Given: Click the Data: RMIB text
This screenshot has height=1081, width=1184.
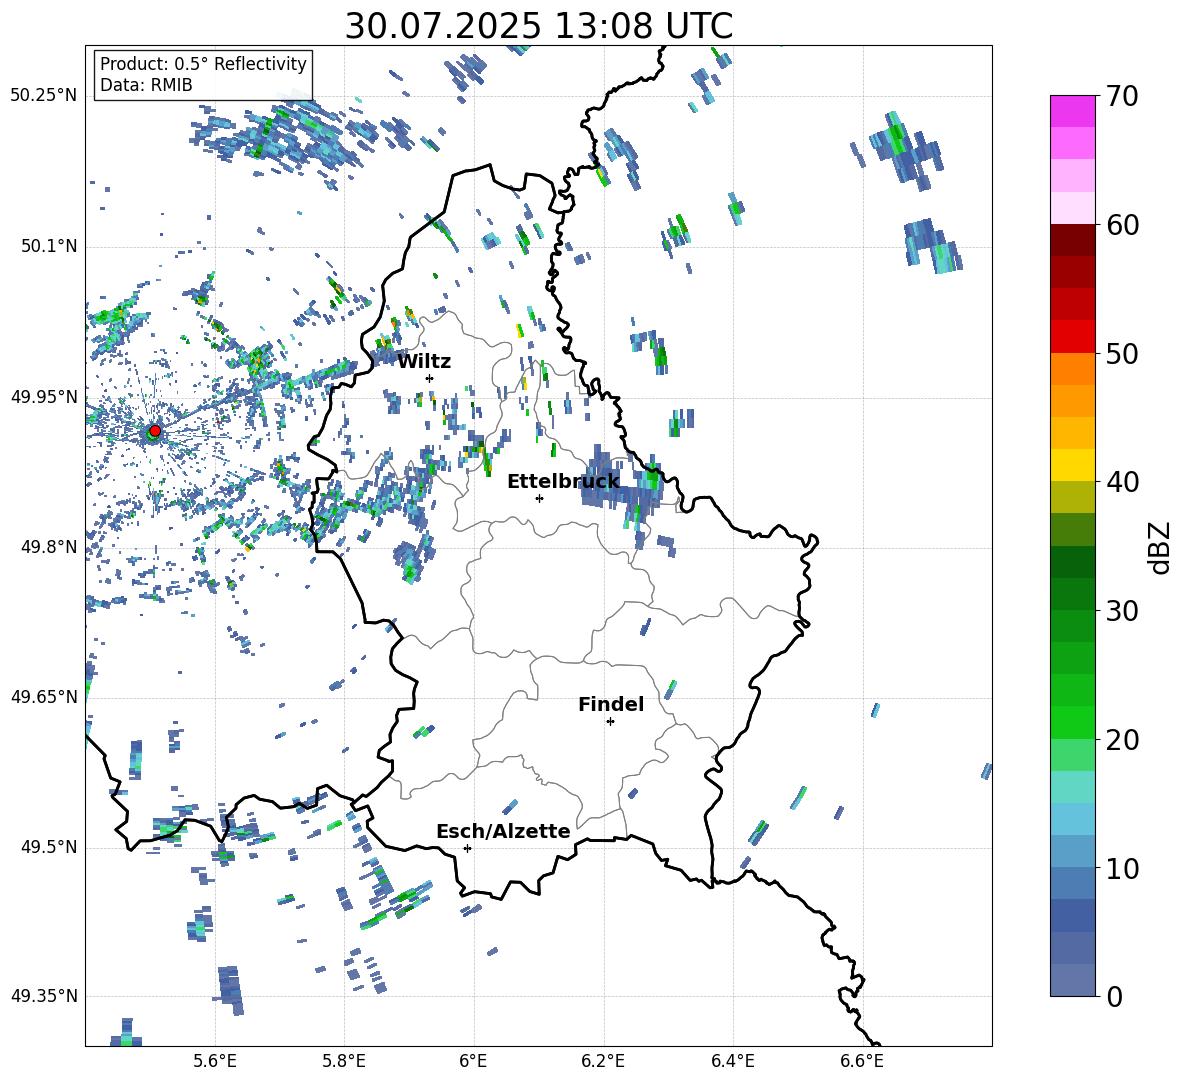Looking at the screenshot, I should coord(146,85).
